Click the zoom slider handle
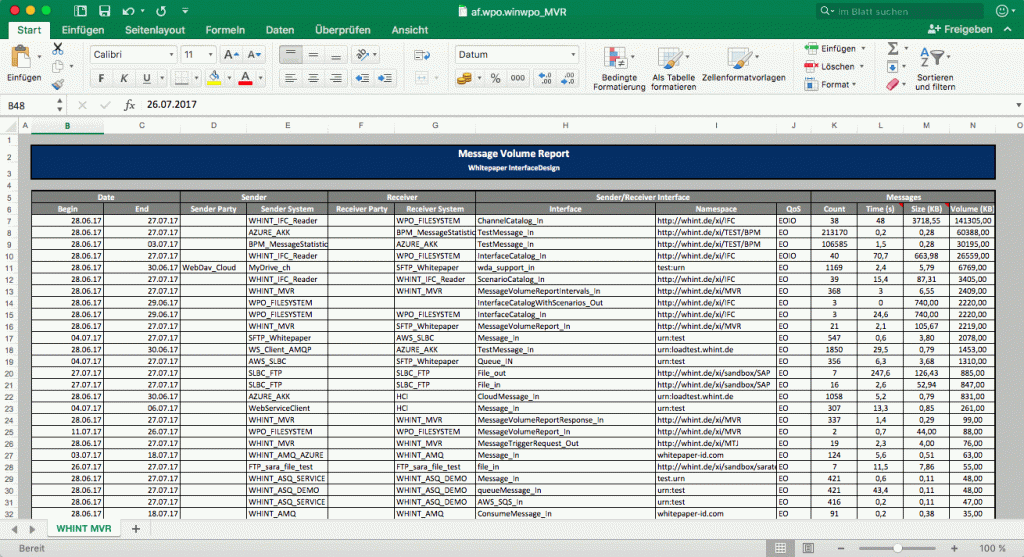 [898, 549]
